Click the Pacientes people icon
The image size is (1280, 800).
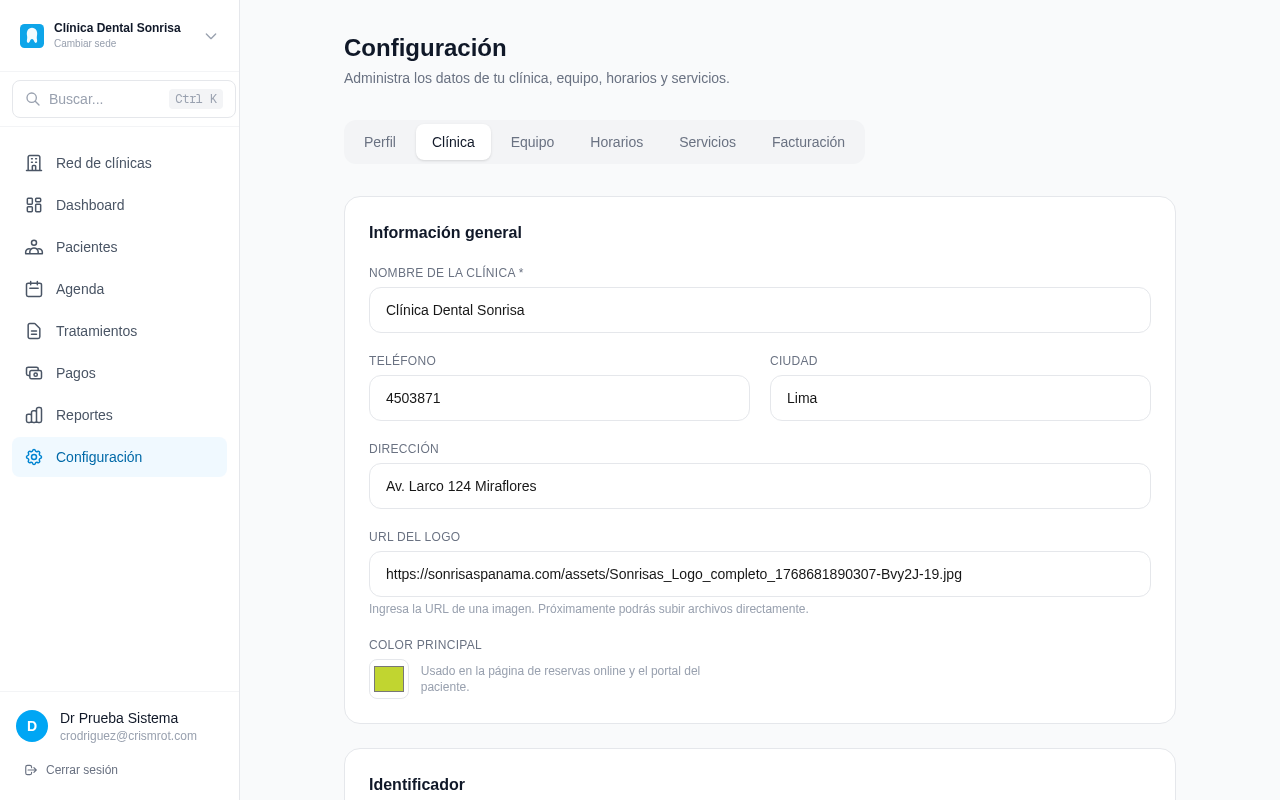pos(34,247)
